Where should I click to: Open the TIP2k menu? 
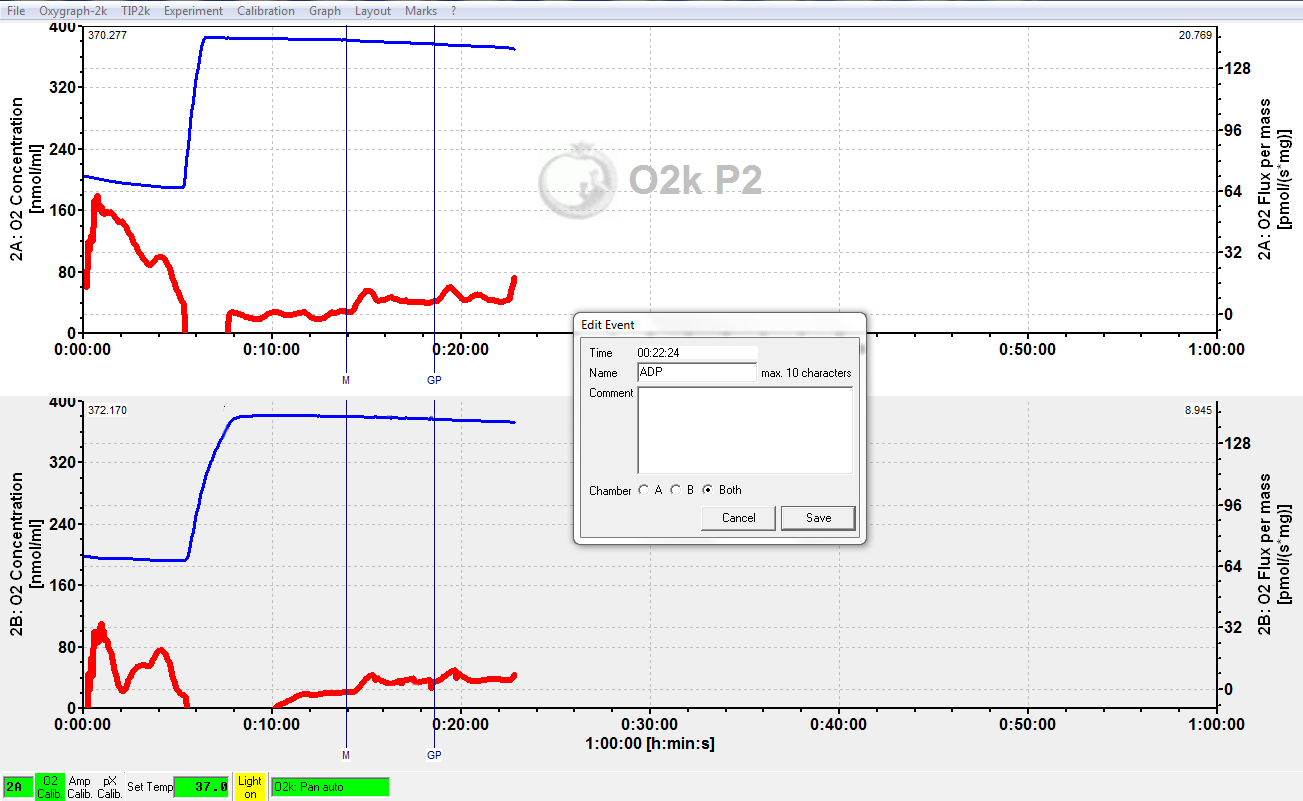click(136, 11)
